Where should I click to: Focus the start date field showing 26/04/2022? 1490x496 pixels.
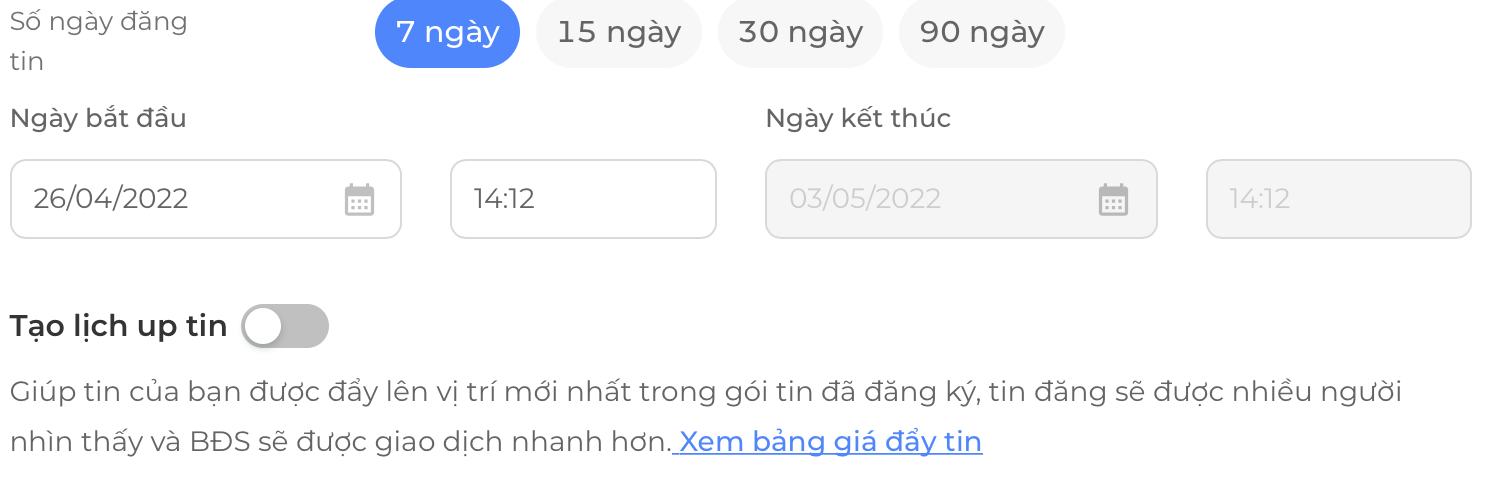click(x=206, y=199)
